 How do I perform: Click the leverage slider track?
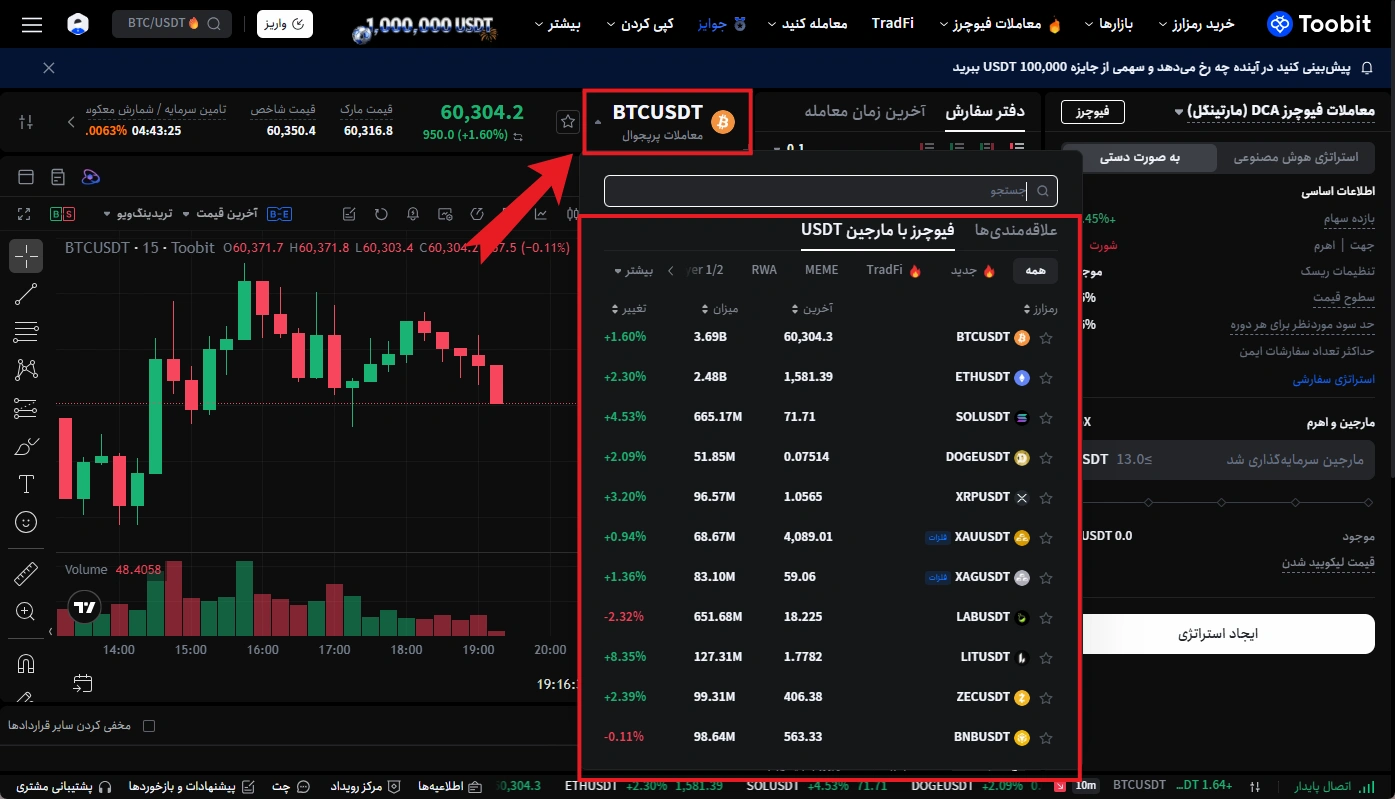pos(1228,501)
